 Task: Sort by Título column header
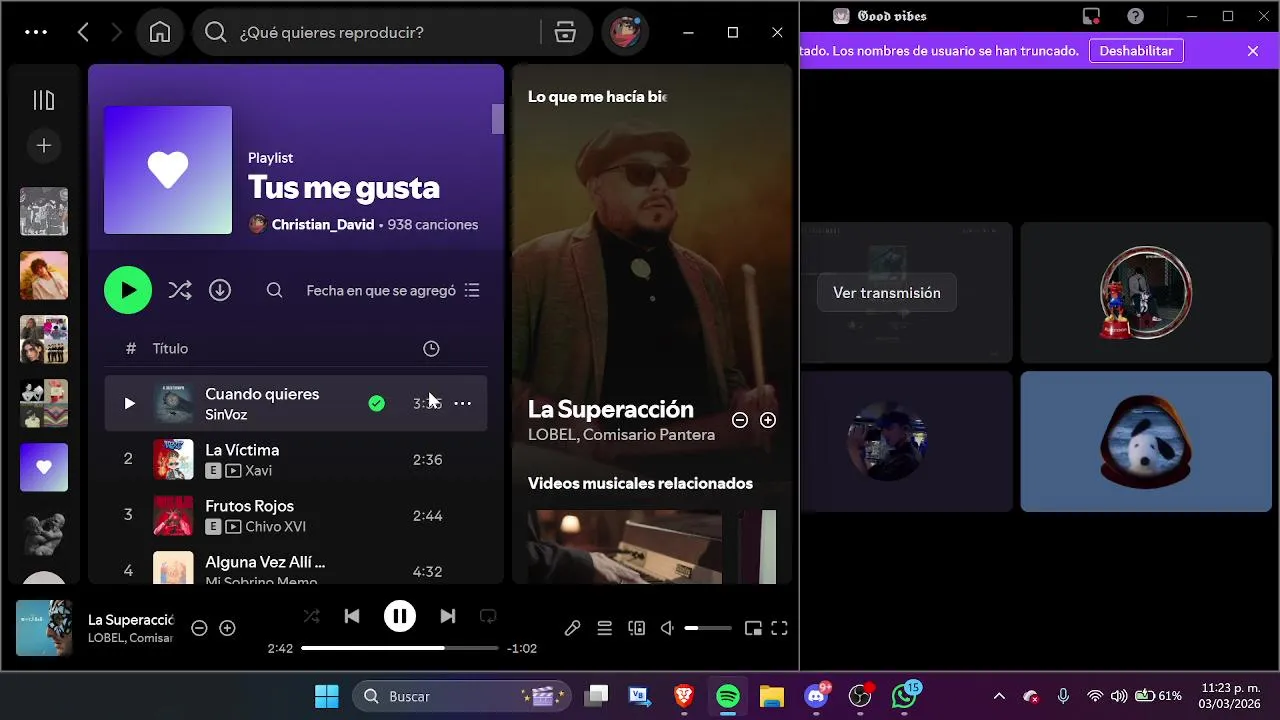tap(170, 348)
